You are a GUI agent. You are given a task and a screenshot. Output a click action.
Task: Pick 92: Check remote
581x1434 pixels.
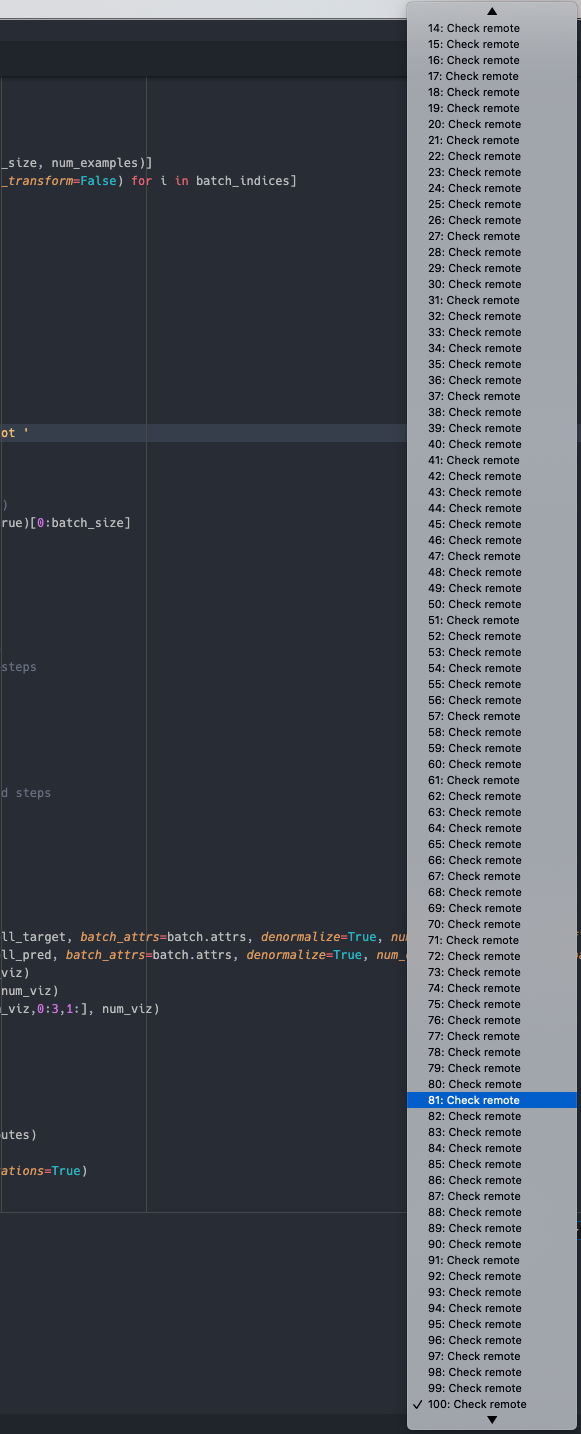pyautogui.click(x=492, y=1276)
